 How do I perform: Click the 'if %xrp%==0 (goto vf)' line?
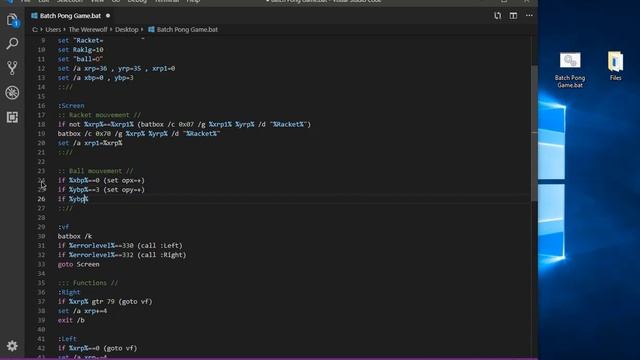click(97, 348)
